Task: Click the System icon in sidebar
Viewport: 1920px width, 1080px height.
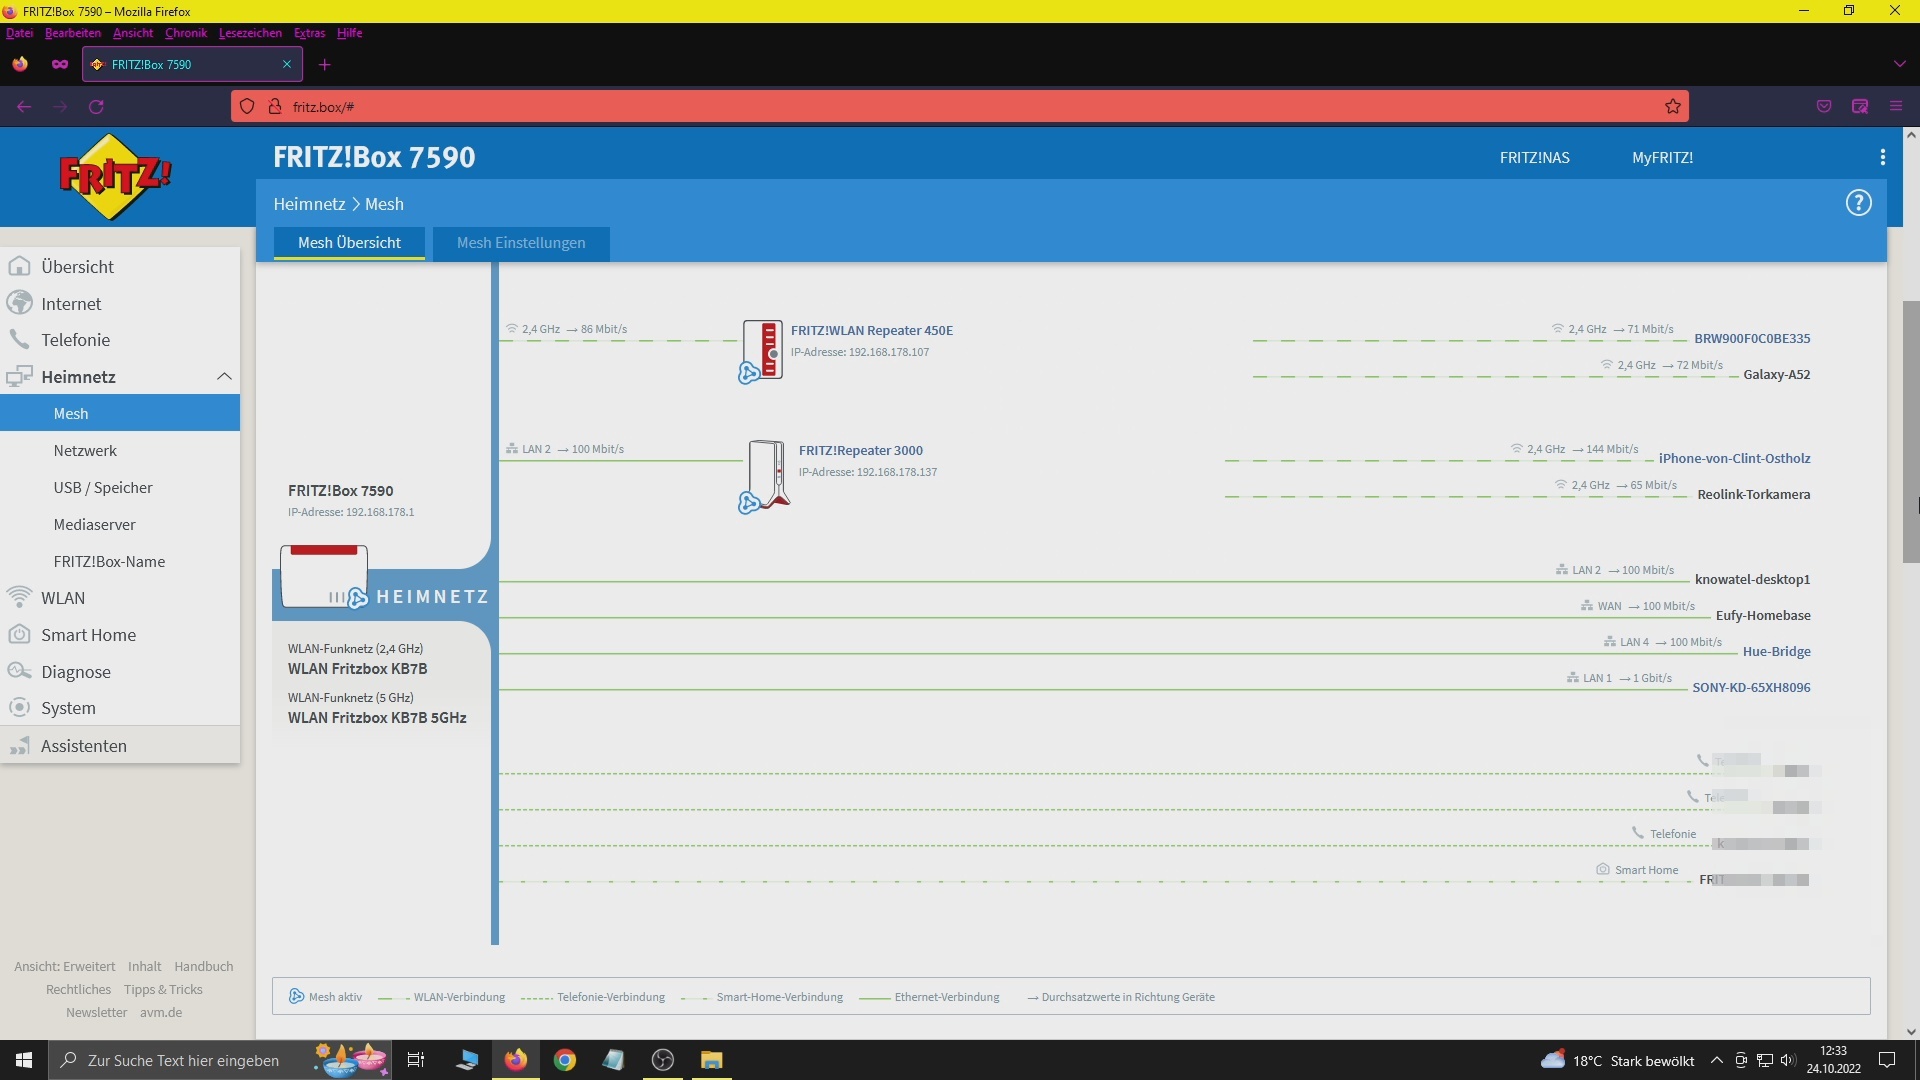Action: (x=19, y=707)
